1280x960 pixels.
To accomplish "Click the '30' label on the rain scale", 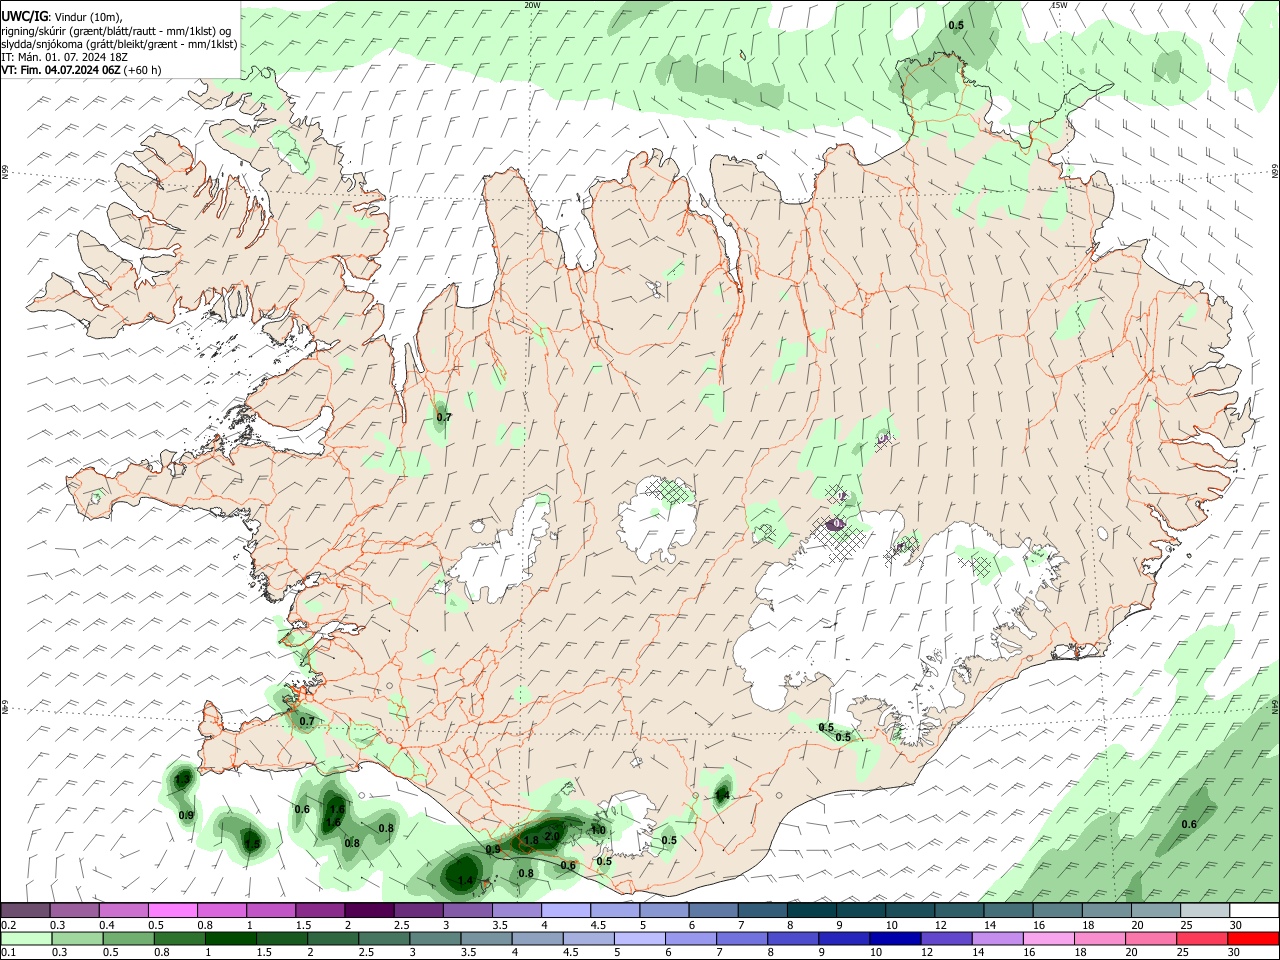I will pos(1236,953).
